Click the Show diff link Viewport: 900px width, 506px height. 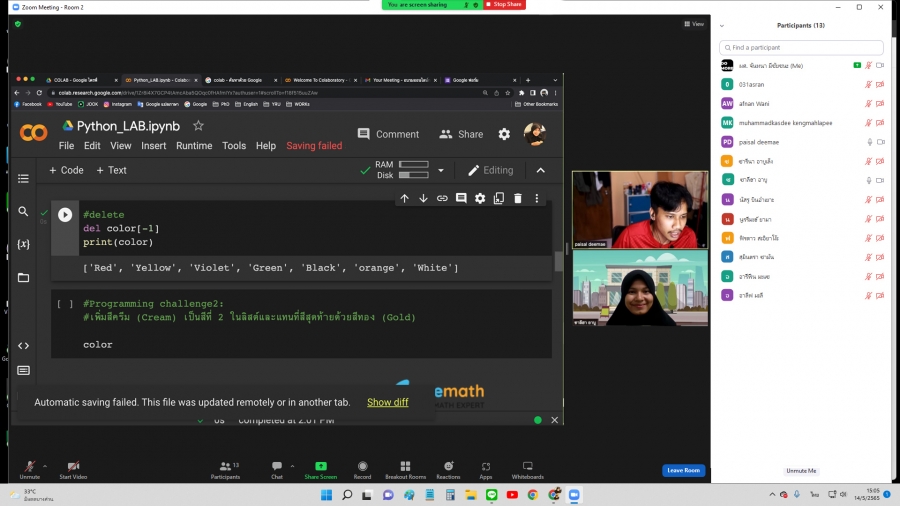(387, 402)
